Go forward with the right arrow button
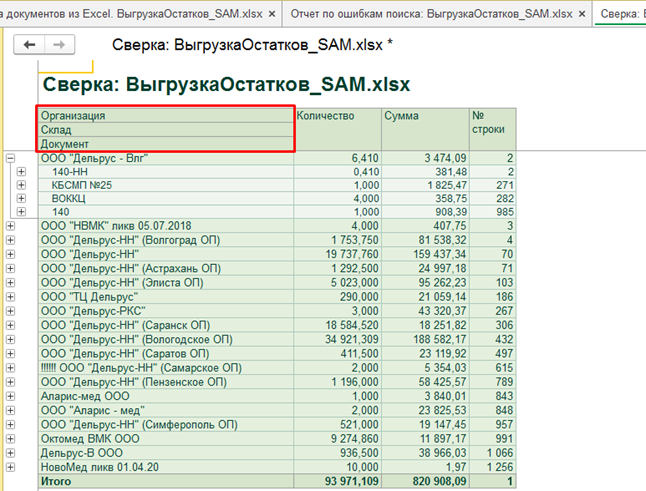646x491 pixels. click(59, 44)
